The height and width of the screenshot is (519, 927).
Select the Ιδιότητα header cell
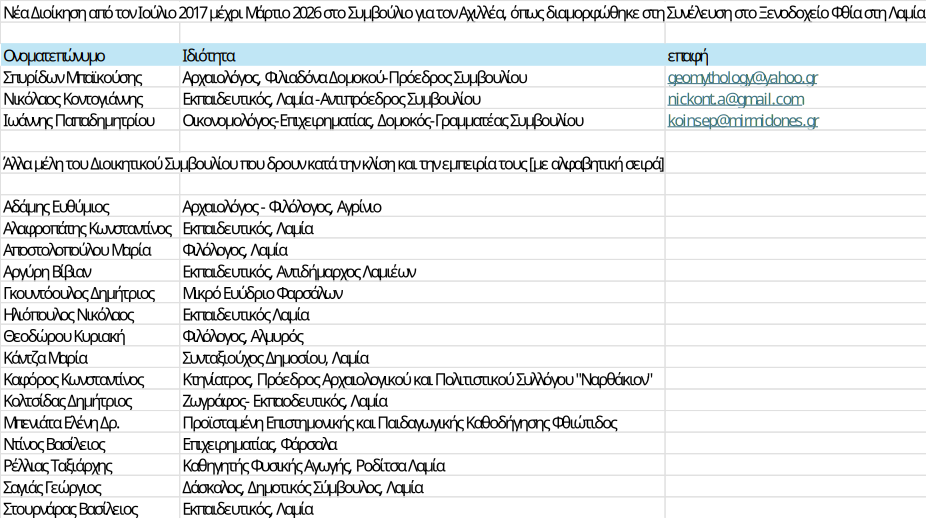[x=423, y=56]
